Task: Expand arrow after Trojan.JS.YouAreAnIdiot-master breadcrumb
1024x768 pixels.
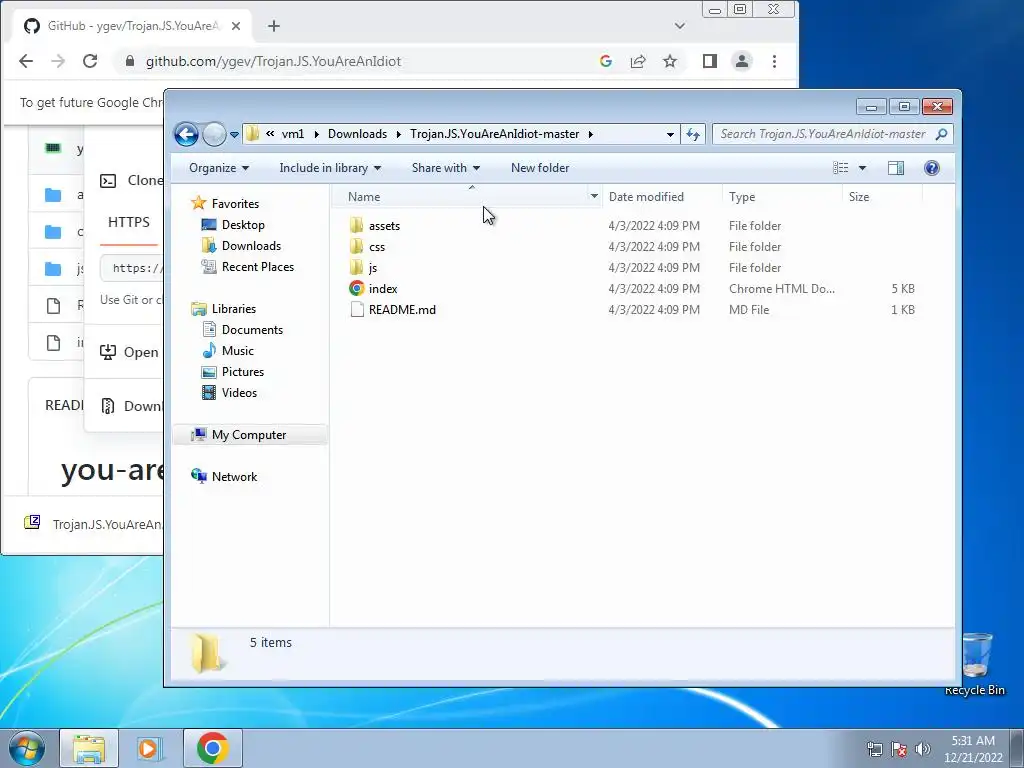Action: [x=590, y=134]
